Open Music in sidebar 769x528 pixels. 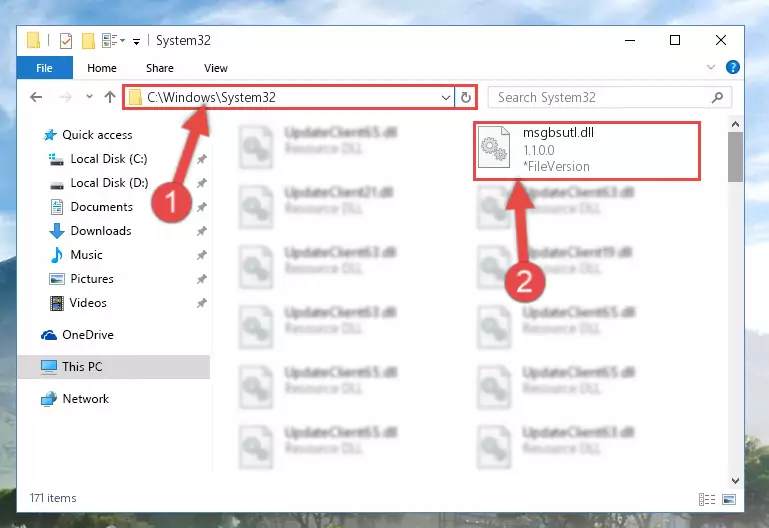(77, 255)
